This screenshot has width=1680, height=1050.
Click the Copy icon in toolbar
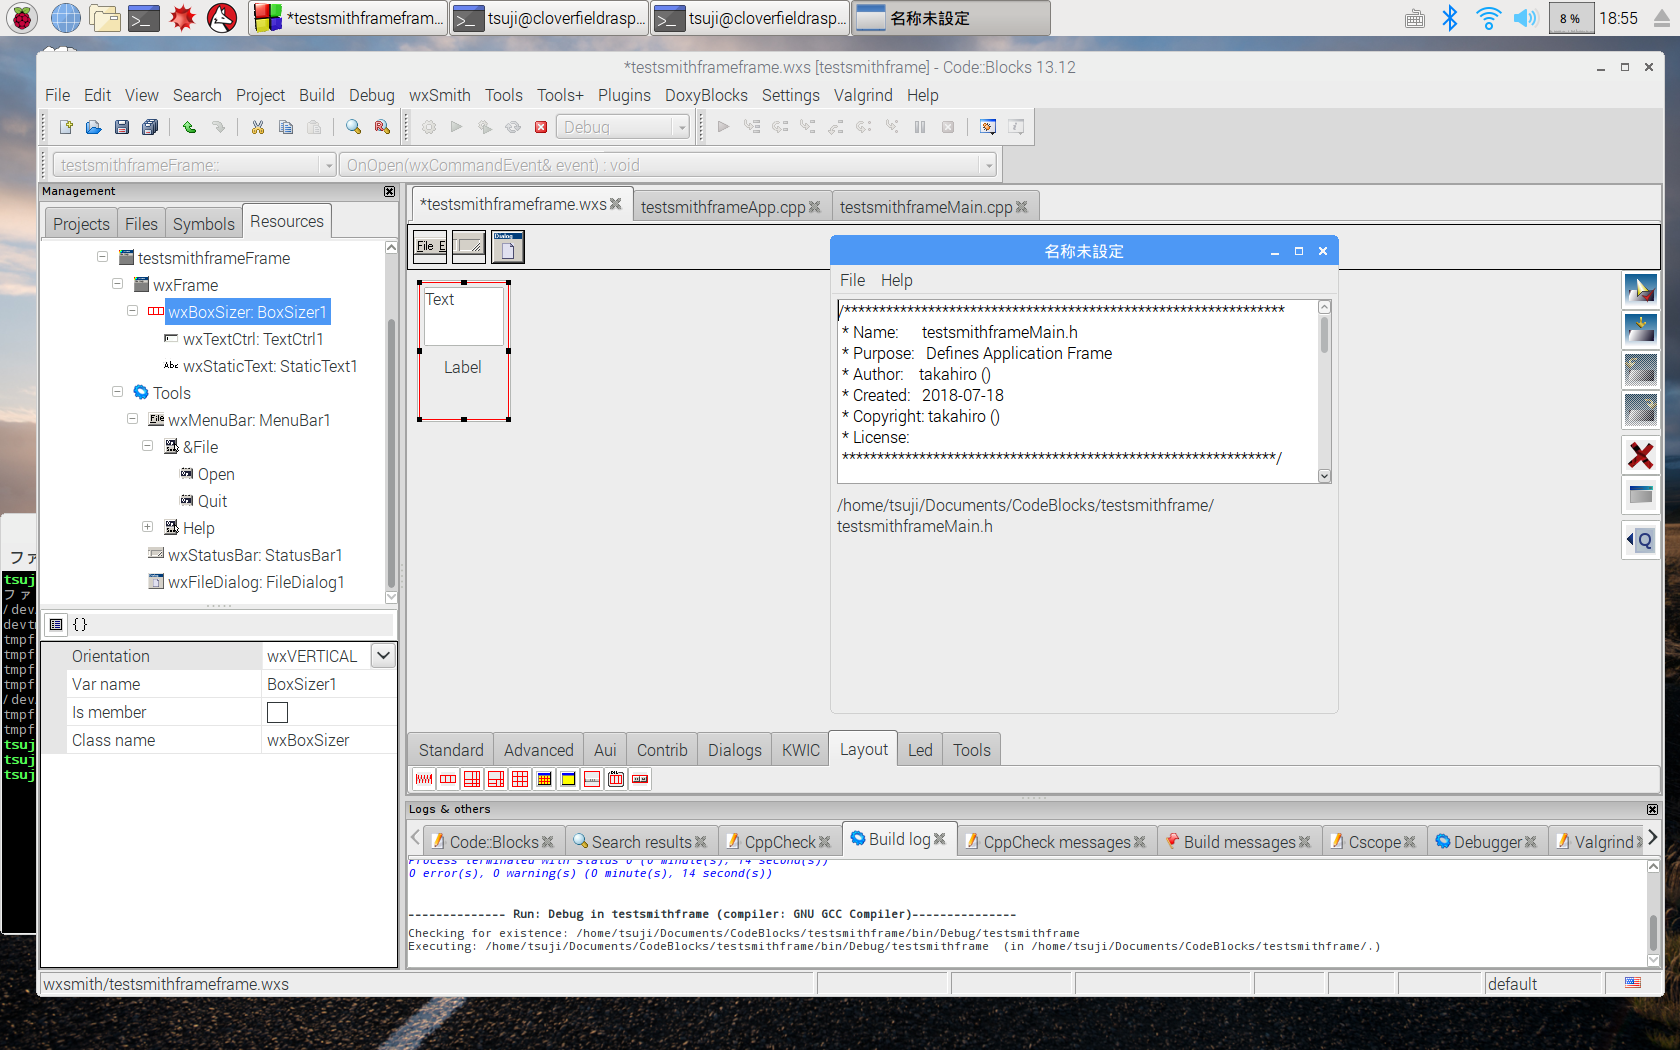click(286, 127)
